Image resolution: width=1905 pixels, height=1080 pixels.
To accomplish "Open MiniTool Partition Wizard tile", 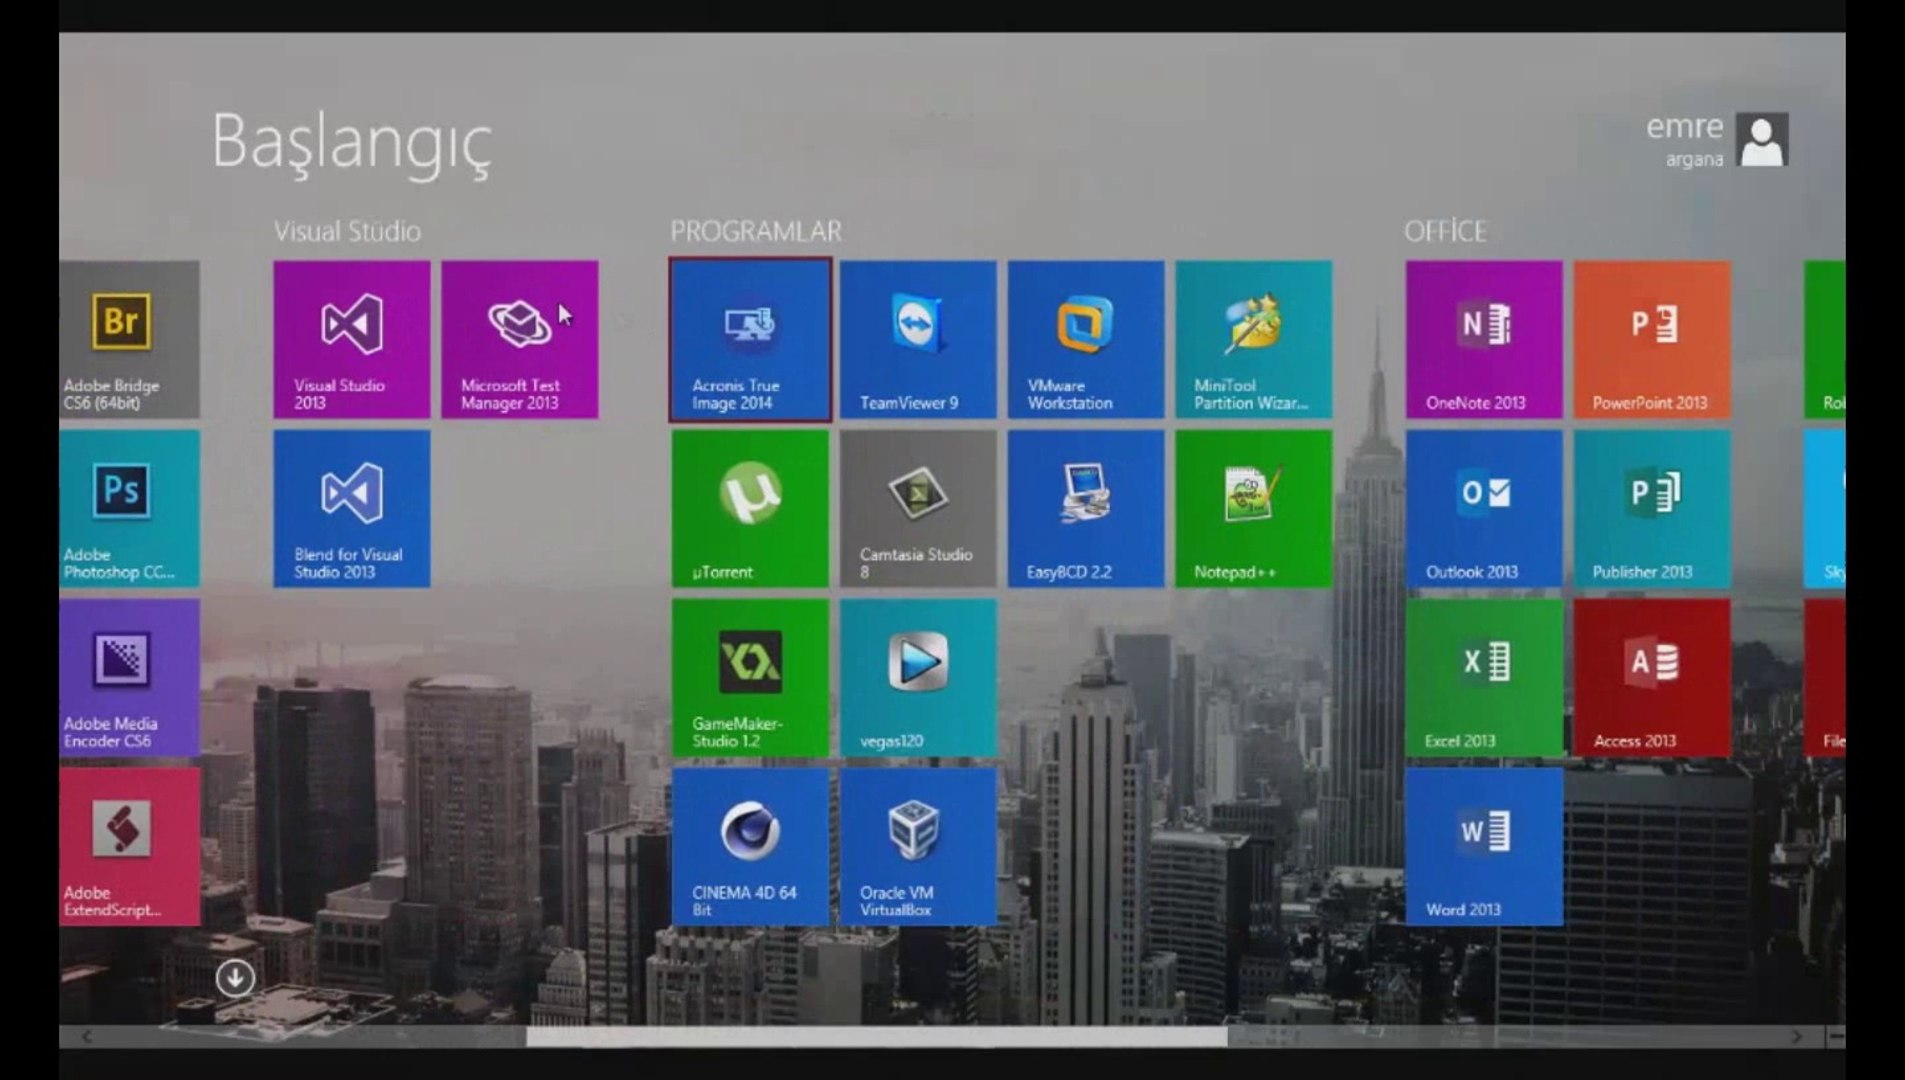I will pyautogui.click(x=1254, y=340).
